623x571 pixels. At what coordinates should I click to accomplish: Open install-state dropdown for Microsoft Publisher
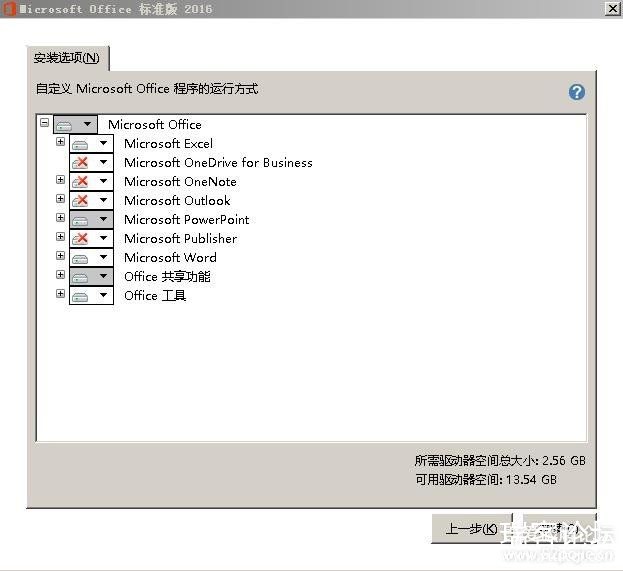91,238
